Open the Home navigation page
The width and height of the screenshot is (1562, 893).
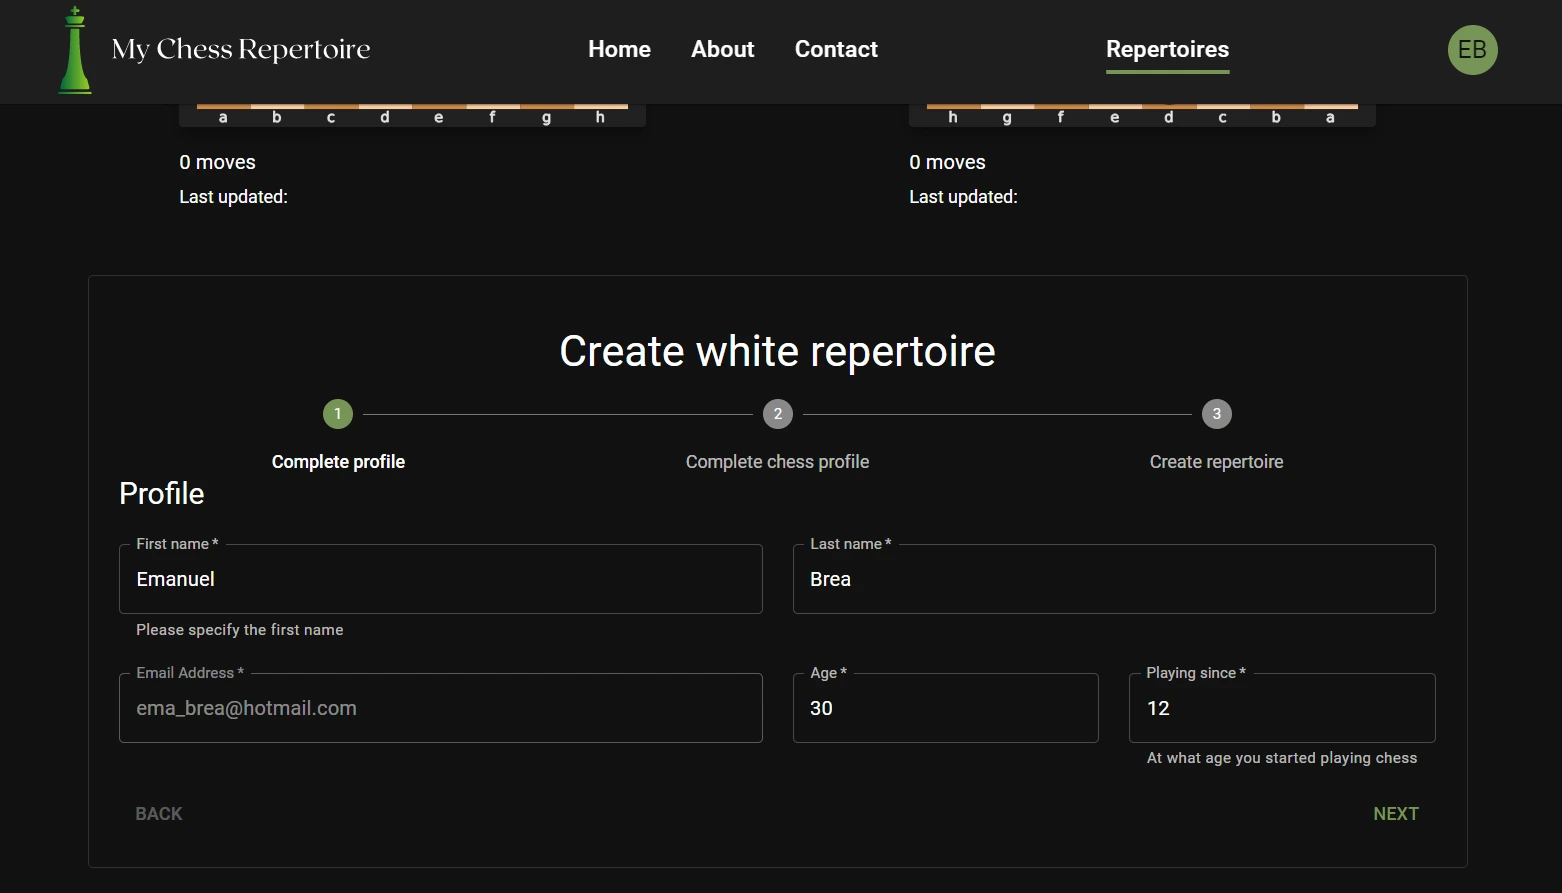coord(619,49)
